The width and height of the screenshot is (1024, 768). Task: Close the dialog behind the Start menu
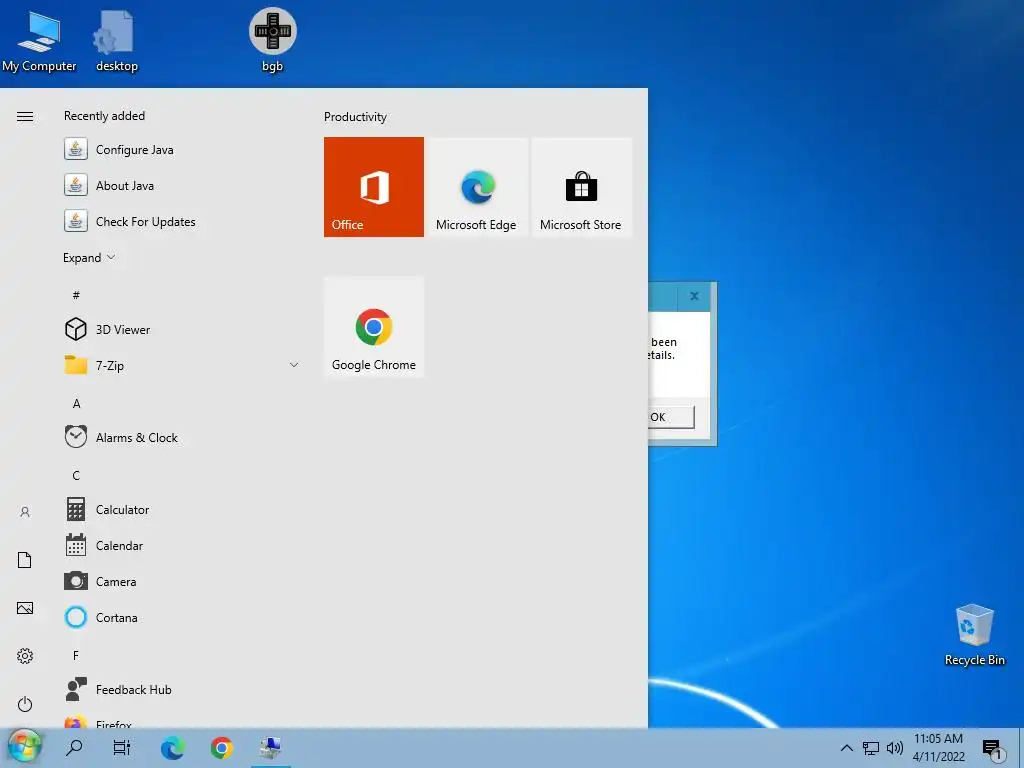coord(694,296)
